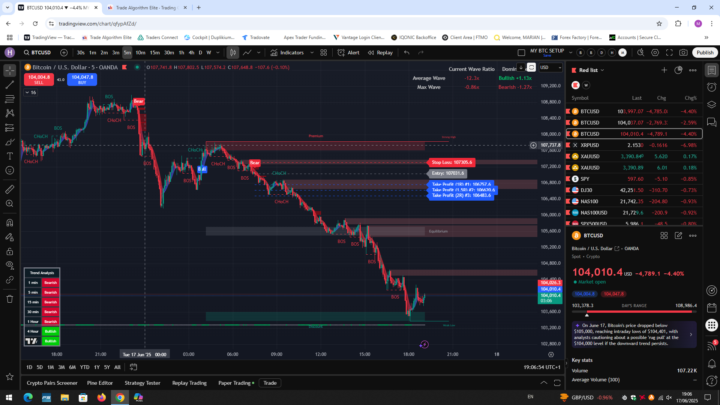
Task: Open quick search icon in top bar
Action: point(641,53)
